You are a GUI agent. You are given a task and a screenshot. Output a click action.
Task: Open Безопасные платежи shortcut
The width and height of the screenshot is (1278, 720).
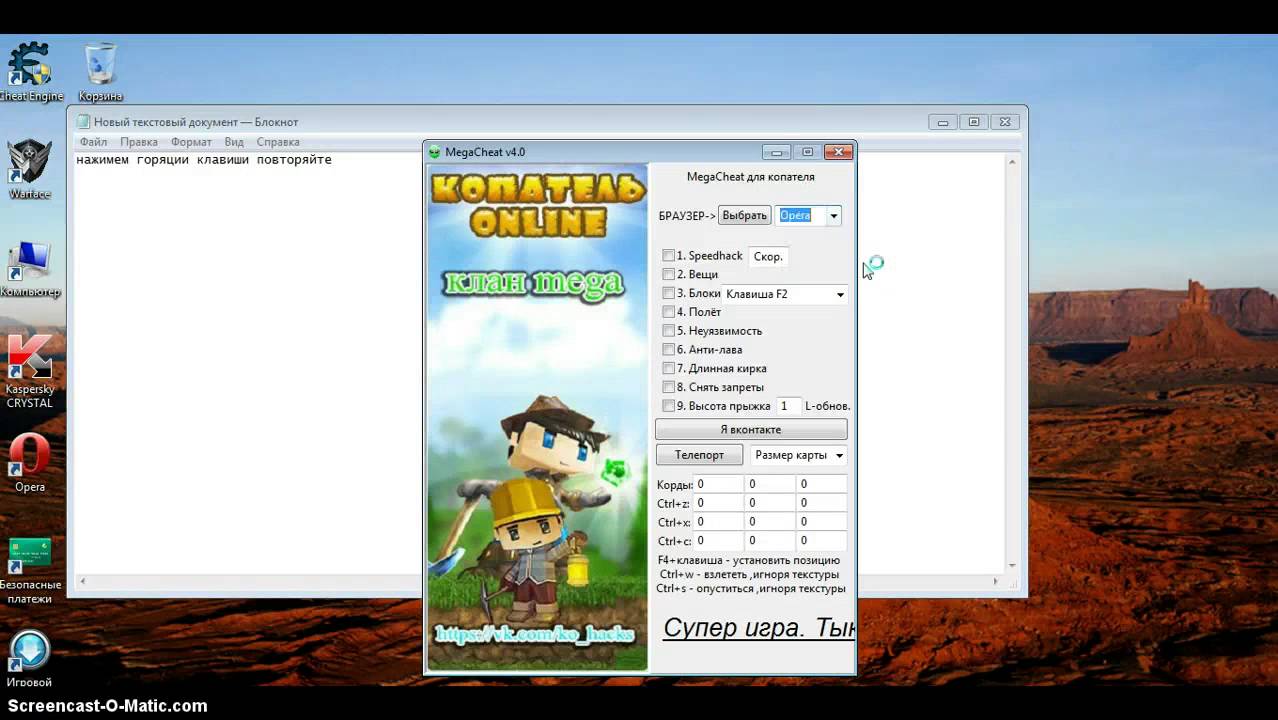point(29,571)
